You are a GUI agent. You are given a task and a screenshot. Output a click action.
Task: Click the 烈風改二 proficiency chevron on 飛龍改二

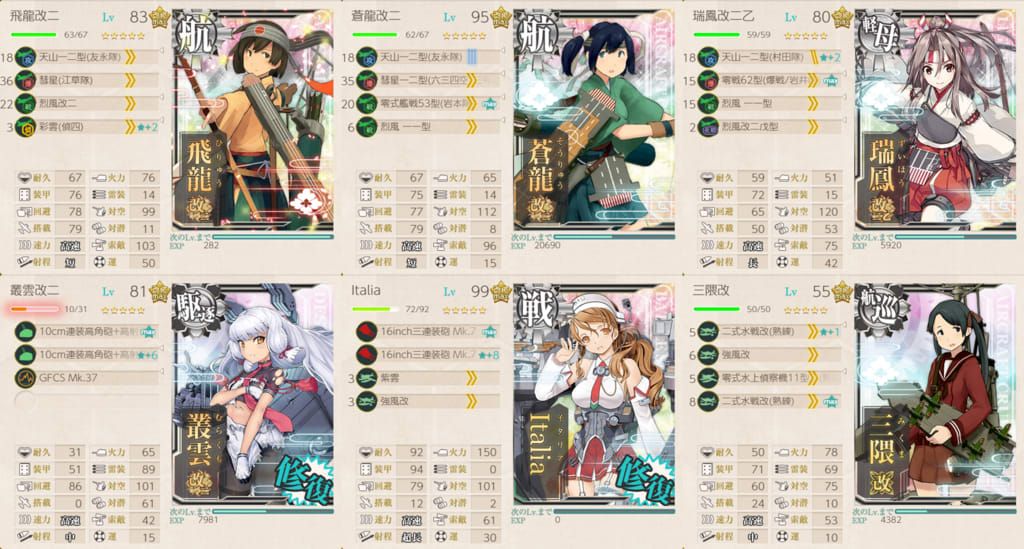(130, 104)
